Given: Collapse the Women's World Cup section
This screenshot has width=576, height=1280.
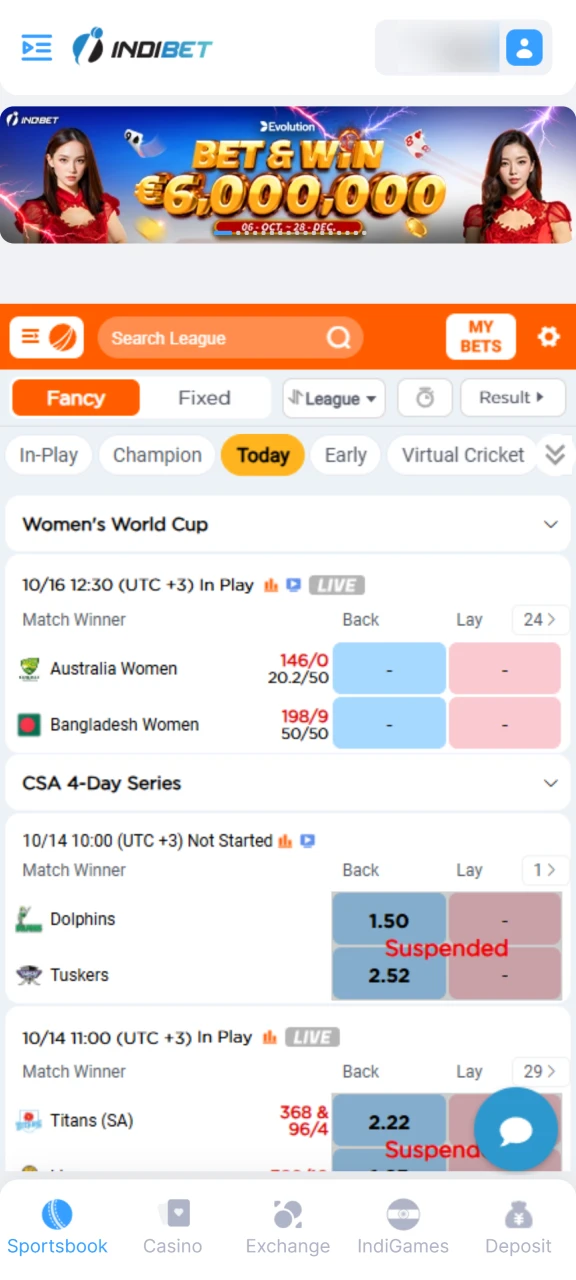Looking at the screenshot, I should coord(550,524).
